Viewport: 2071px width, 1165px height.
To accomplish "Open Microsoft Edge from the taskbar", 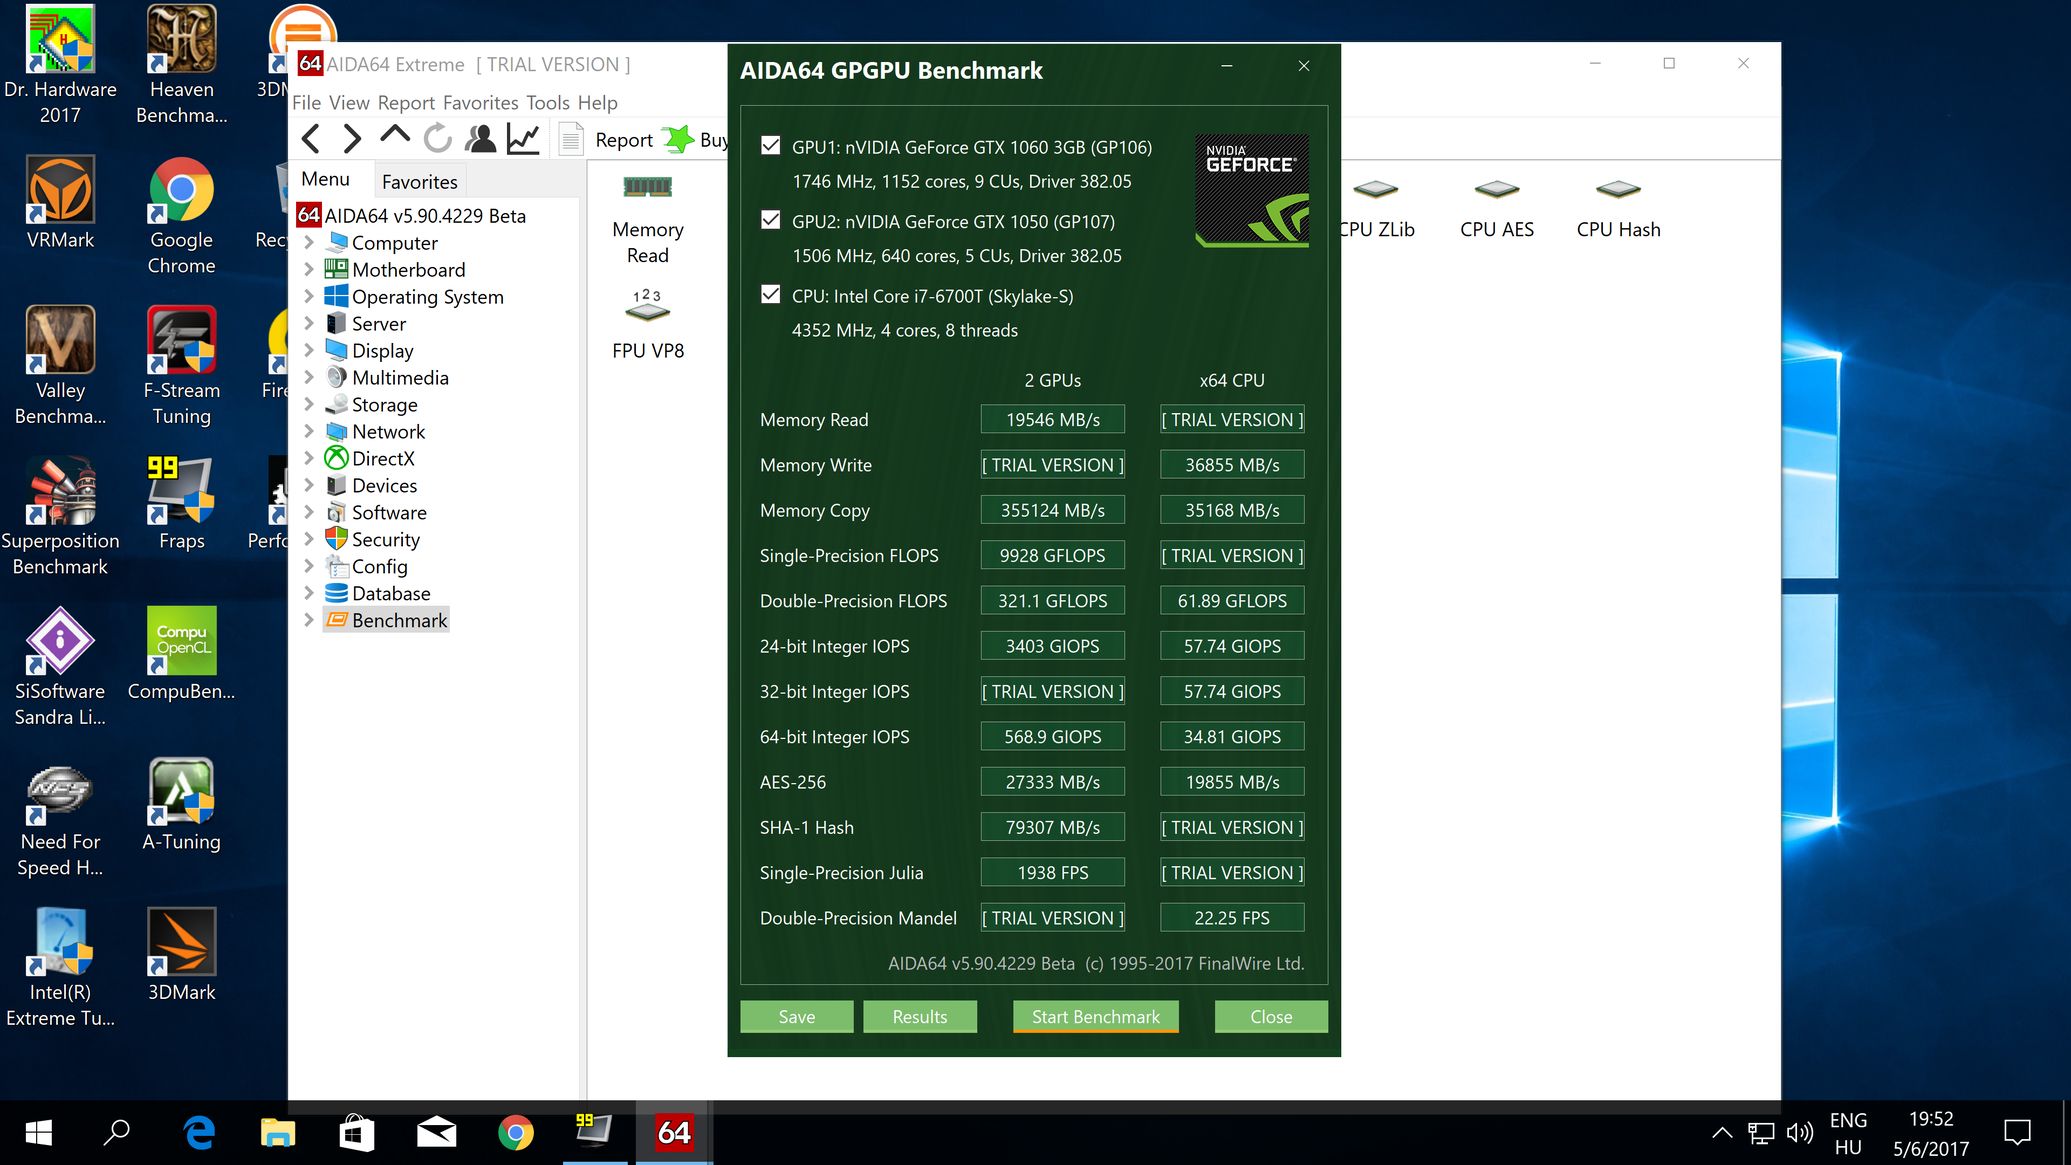I will [199, 1132].
